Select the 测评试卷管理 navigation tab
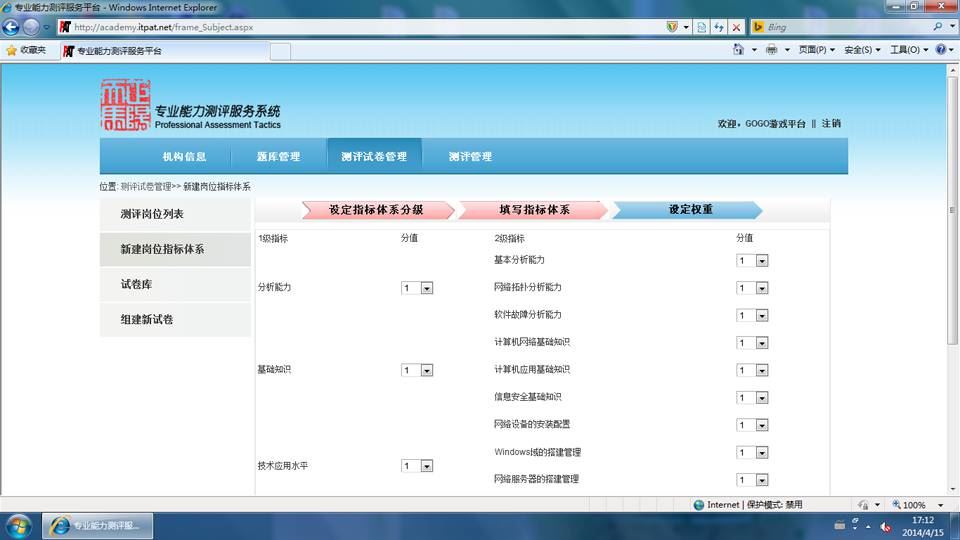Screen dimensions: 960x540 374,157
